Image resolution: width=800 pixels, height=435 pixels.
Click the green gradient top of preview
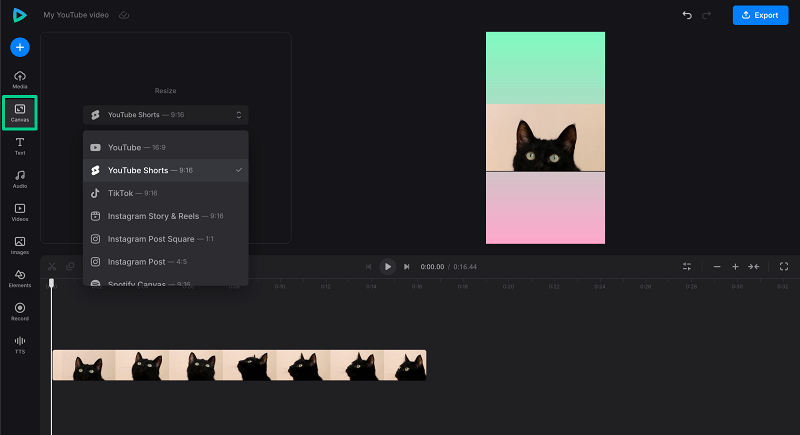pos(545,68)
